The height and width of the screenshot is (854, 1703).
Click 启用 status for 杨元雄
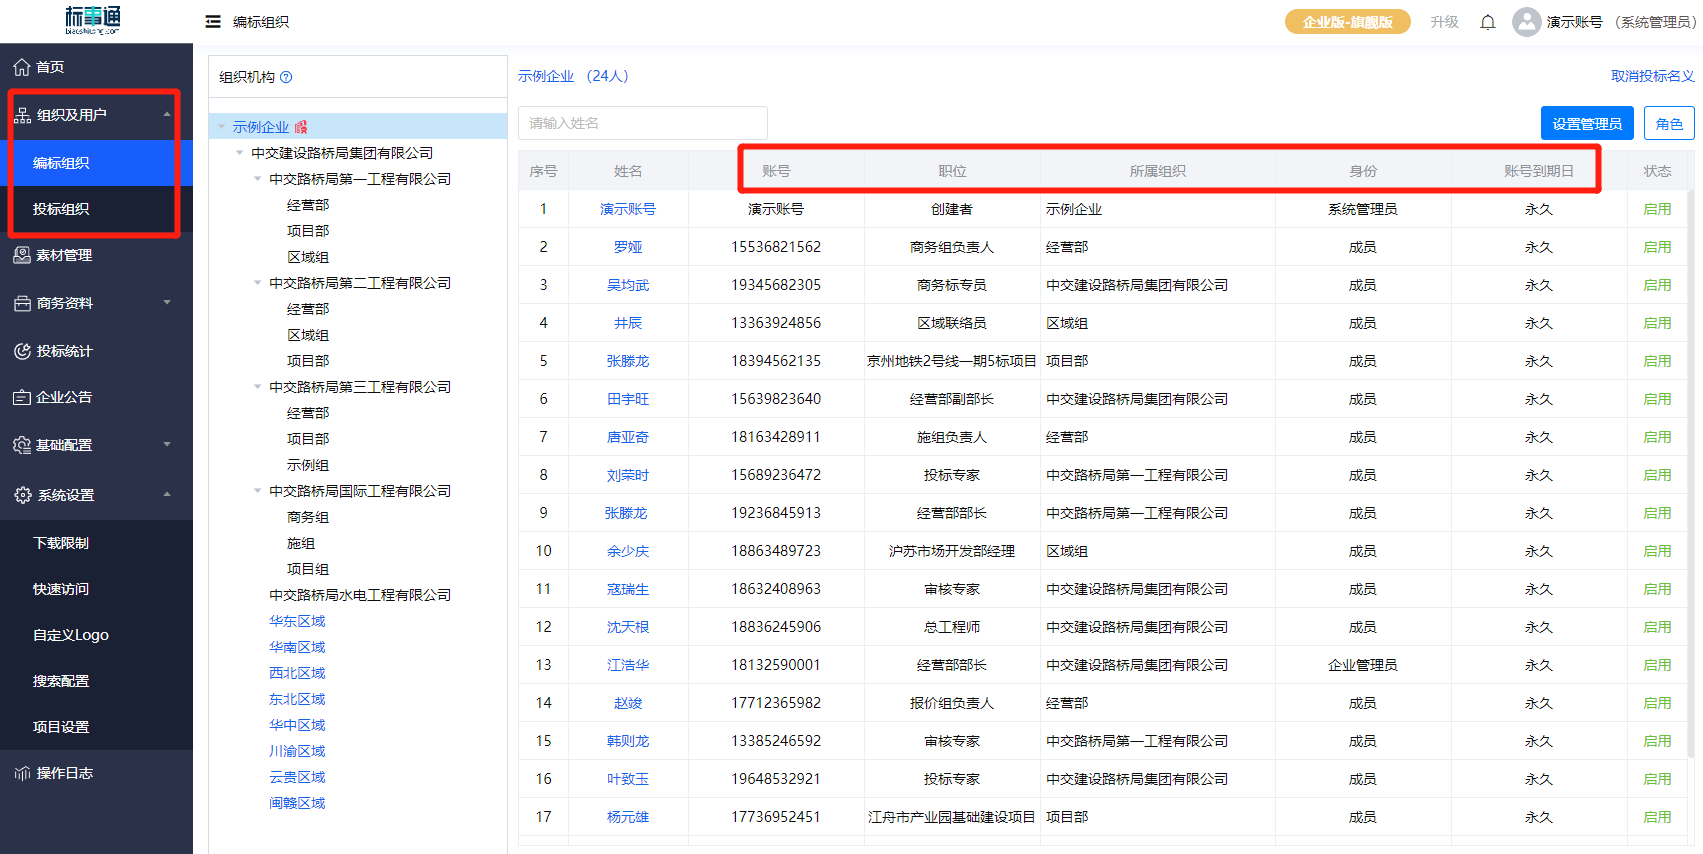click(x=1657, y=817)
